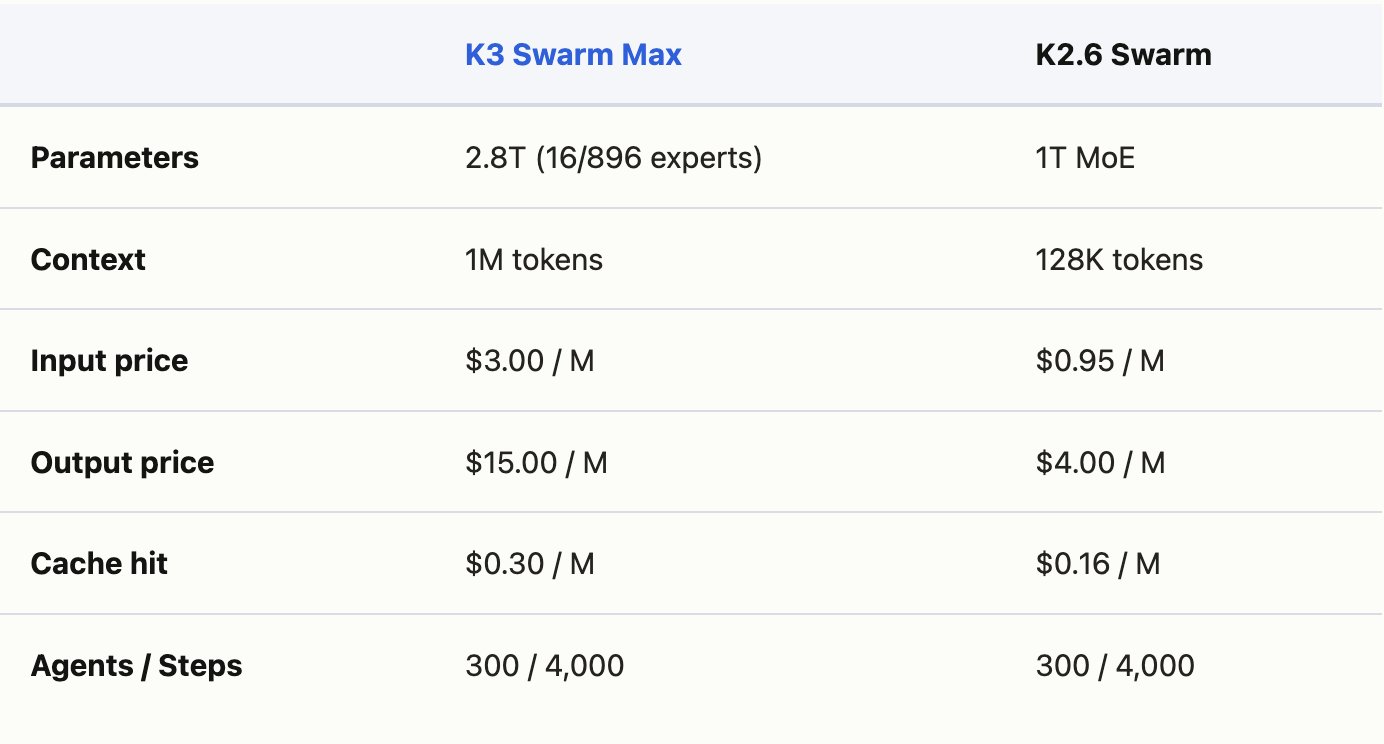1384x744 pixels.
Task: Select the Output price row label
Action: point(122,463)
